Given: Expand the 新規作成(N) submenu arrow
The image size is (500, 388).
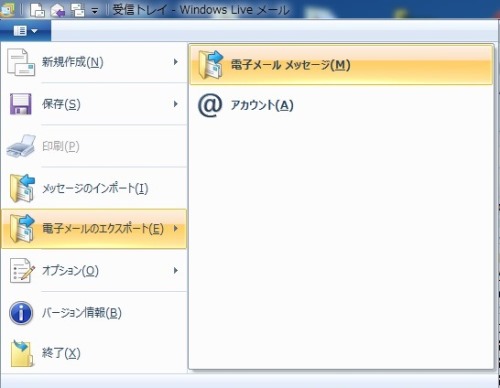Looking at the screenshot, I should click(x=176, y=62).
